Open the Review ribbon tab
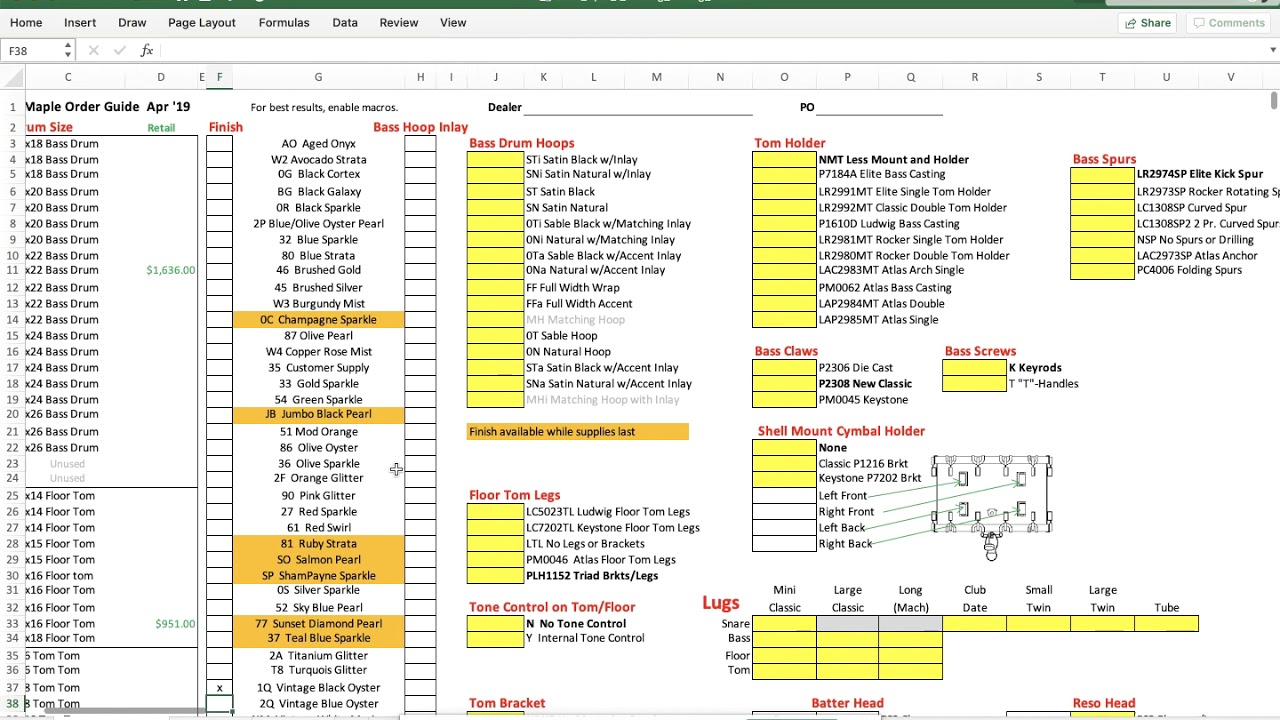 click(399, 22)
